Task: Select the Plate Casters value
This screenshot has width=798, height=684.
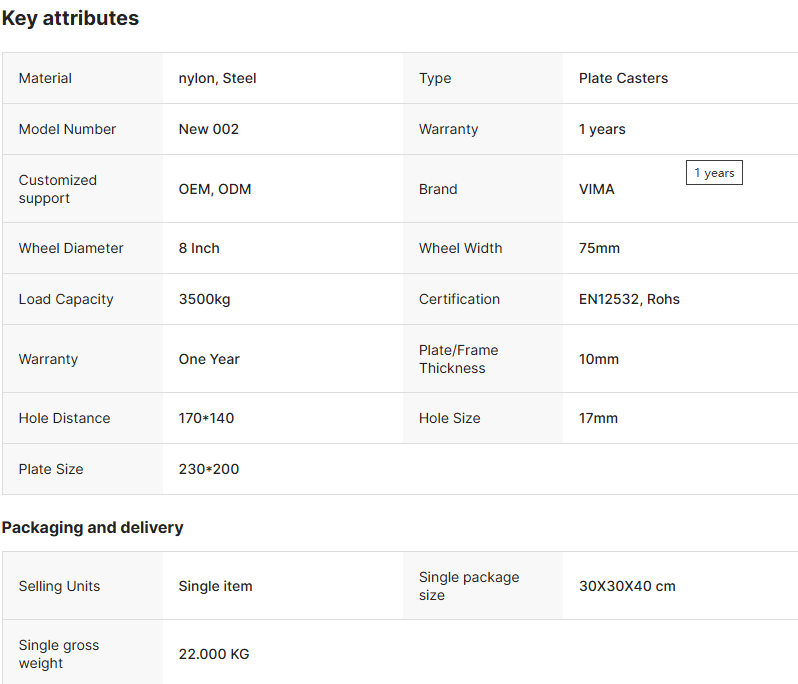Action: point(623,78)
